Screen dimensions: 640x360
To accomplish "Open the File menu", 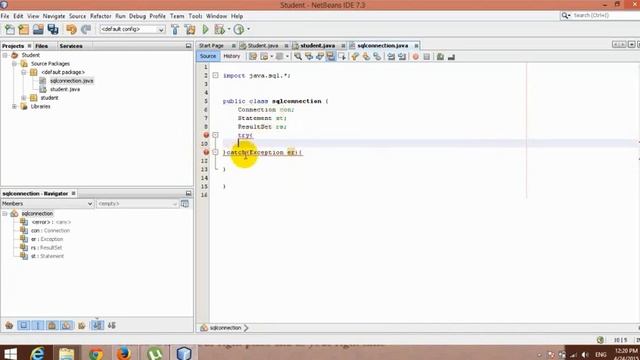I will 5,16.
